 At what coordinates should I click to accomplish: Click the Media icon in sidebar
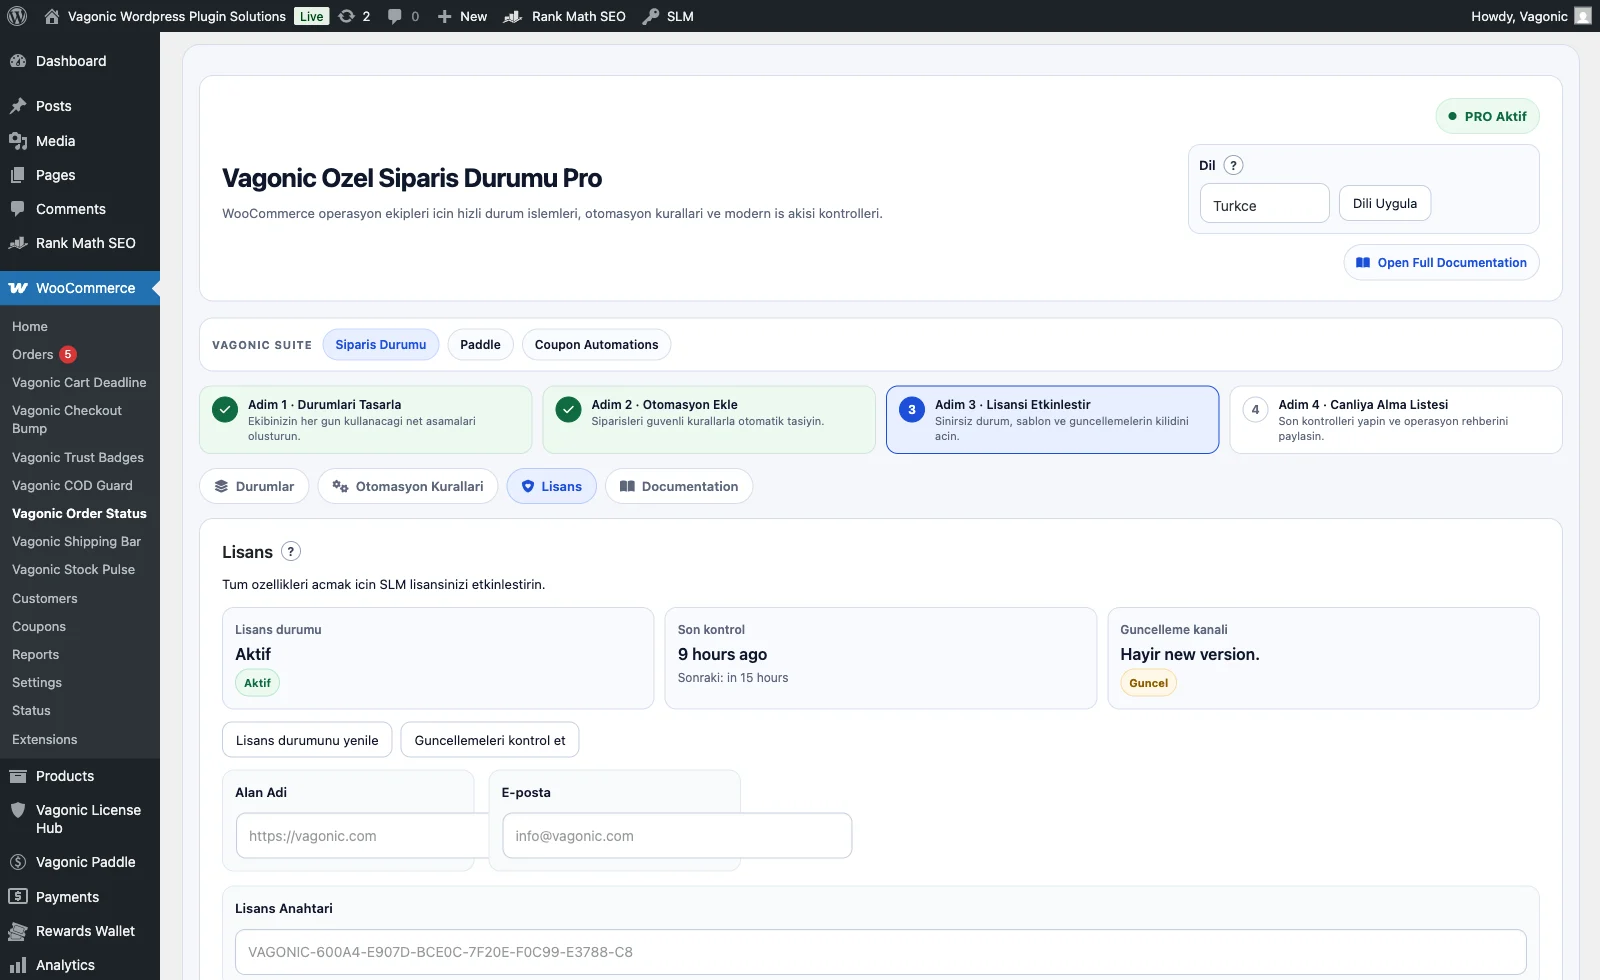[x=18, y=141]
